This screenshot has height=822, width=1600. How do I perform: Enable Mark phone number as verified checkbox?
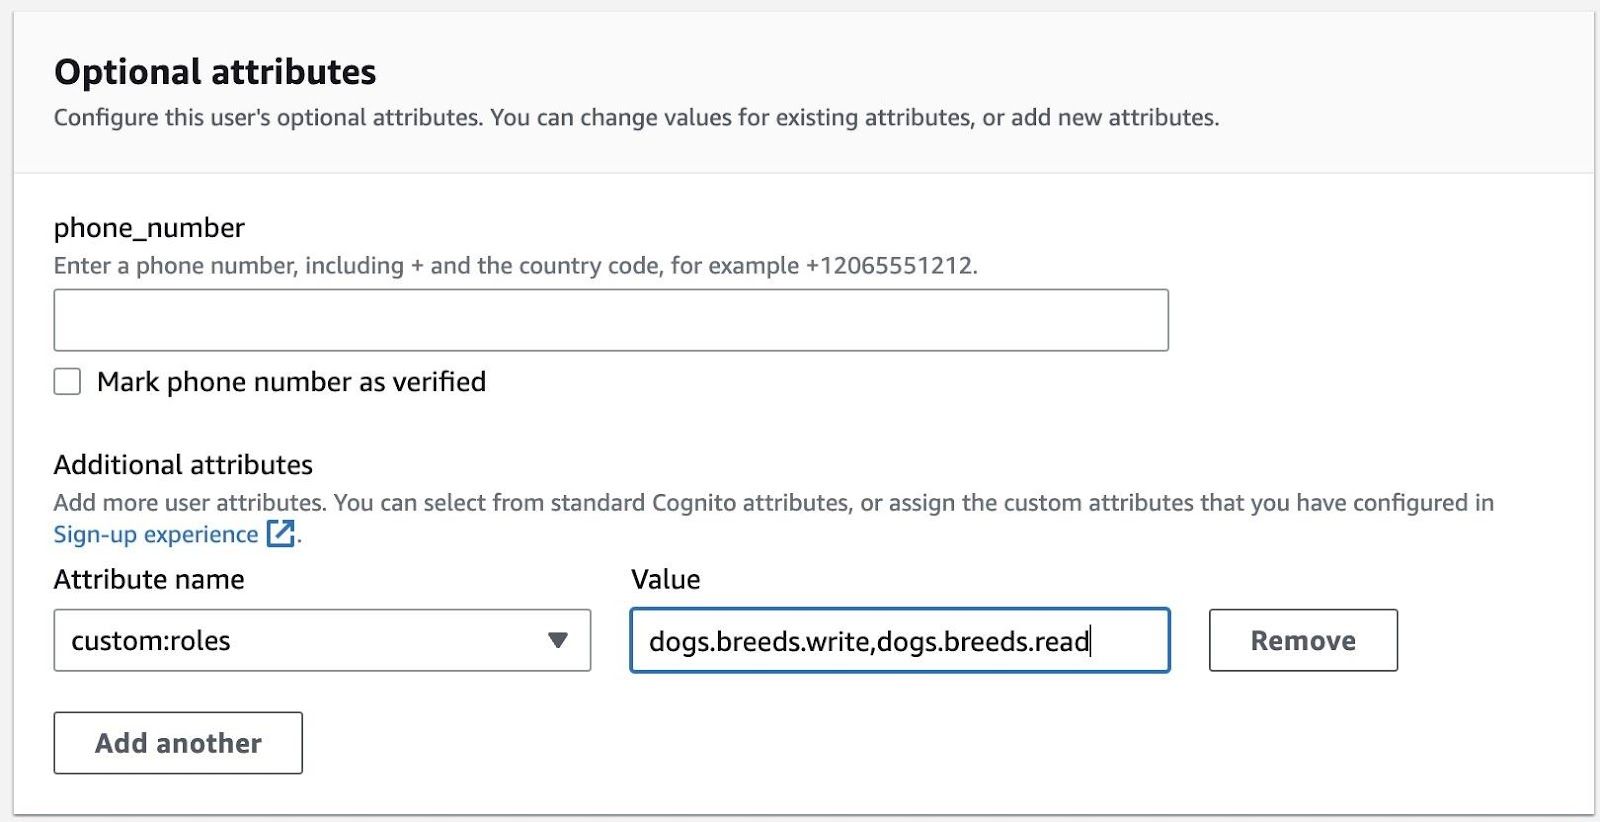(x=67, y=382)
